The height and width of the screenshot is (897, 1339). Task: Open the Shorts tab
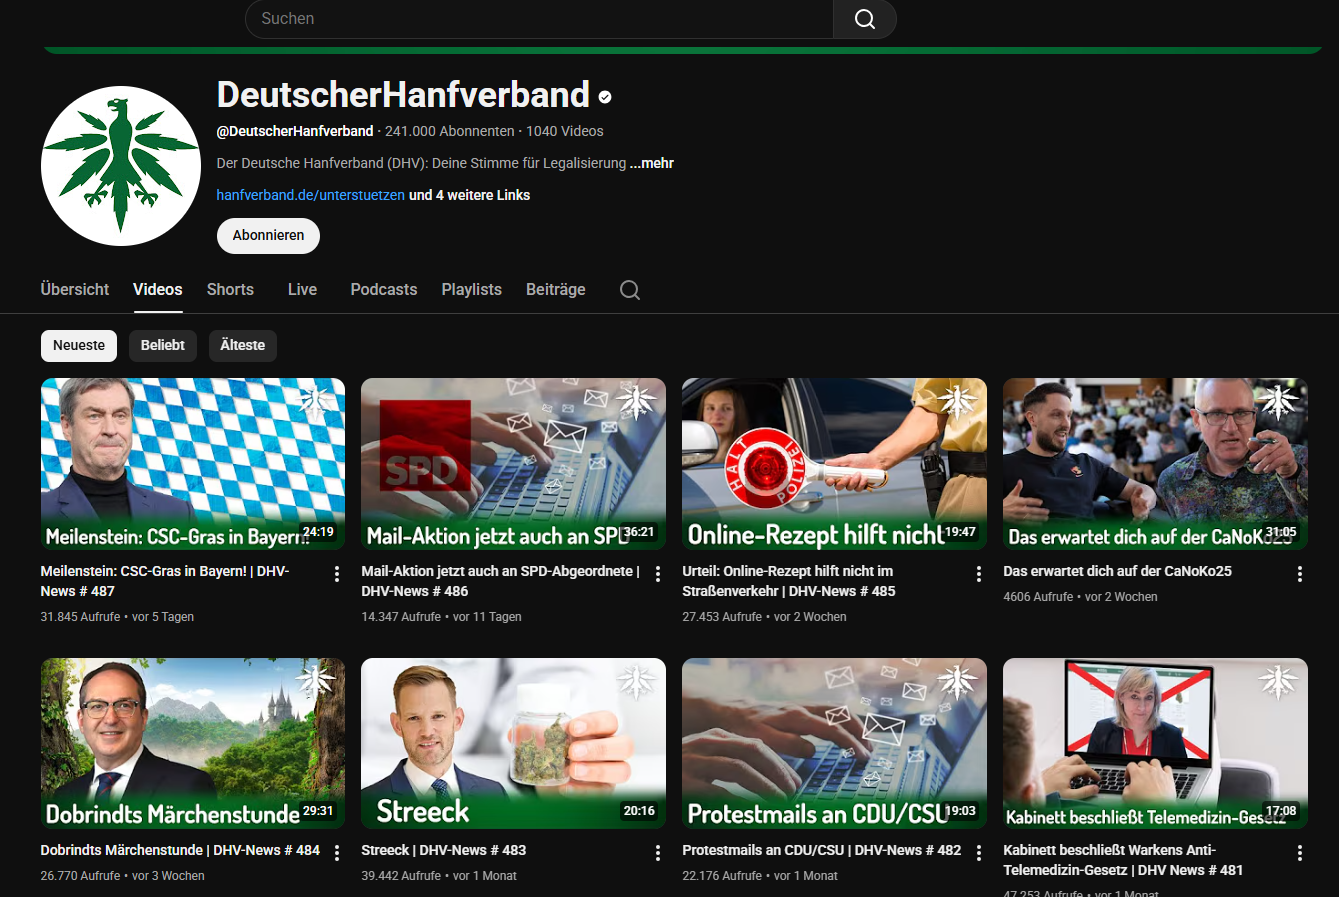pyautogui.click(x=230, y=290)
